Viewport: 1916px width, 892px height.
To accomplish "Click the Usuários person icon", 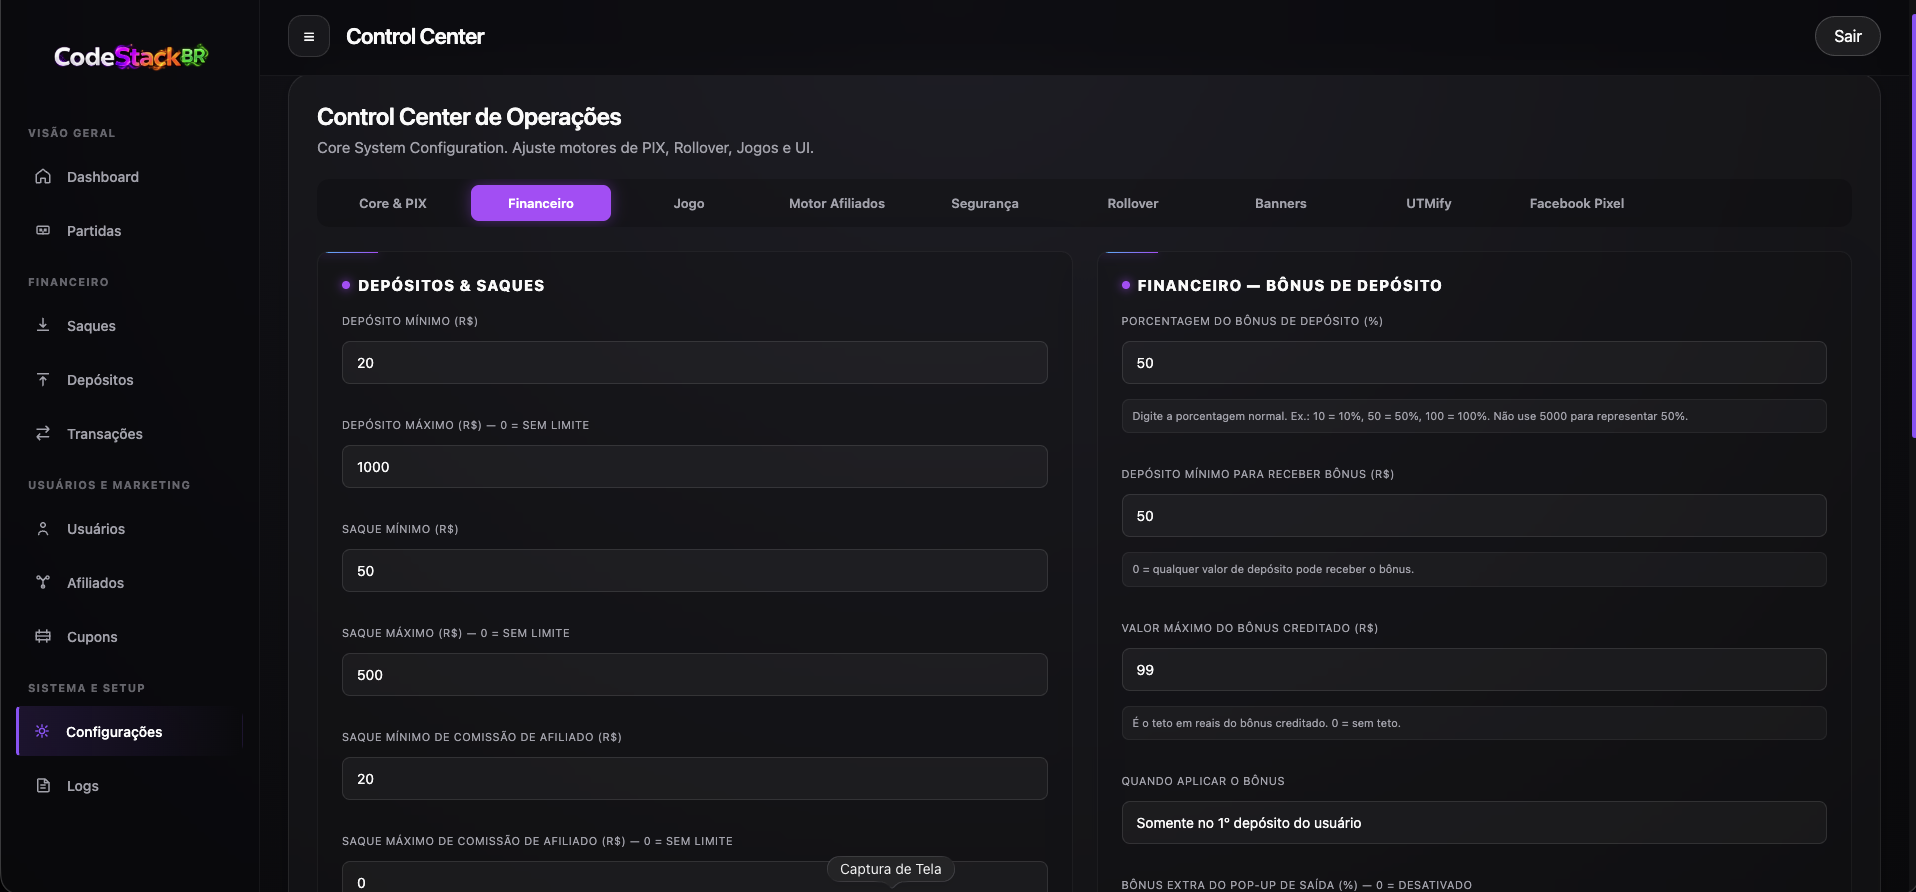I will click(43, 528).
